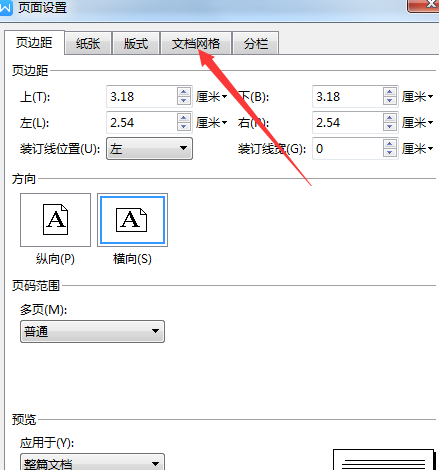Increase gutter width 装订线宽 with up arrow
This screenshot has height=470, width=439.
[390, 144]
